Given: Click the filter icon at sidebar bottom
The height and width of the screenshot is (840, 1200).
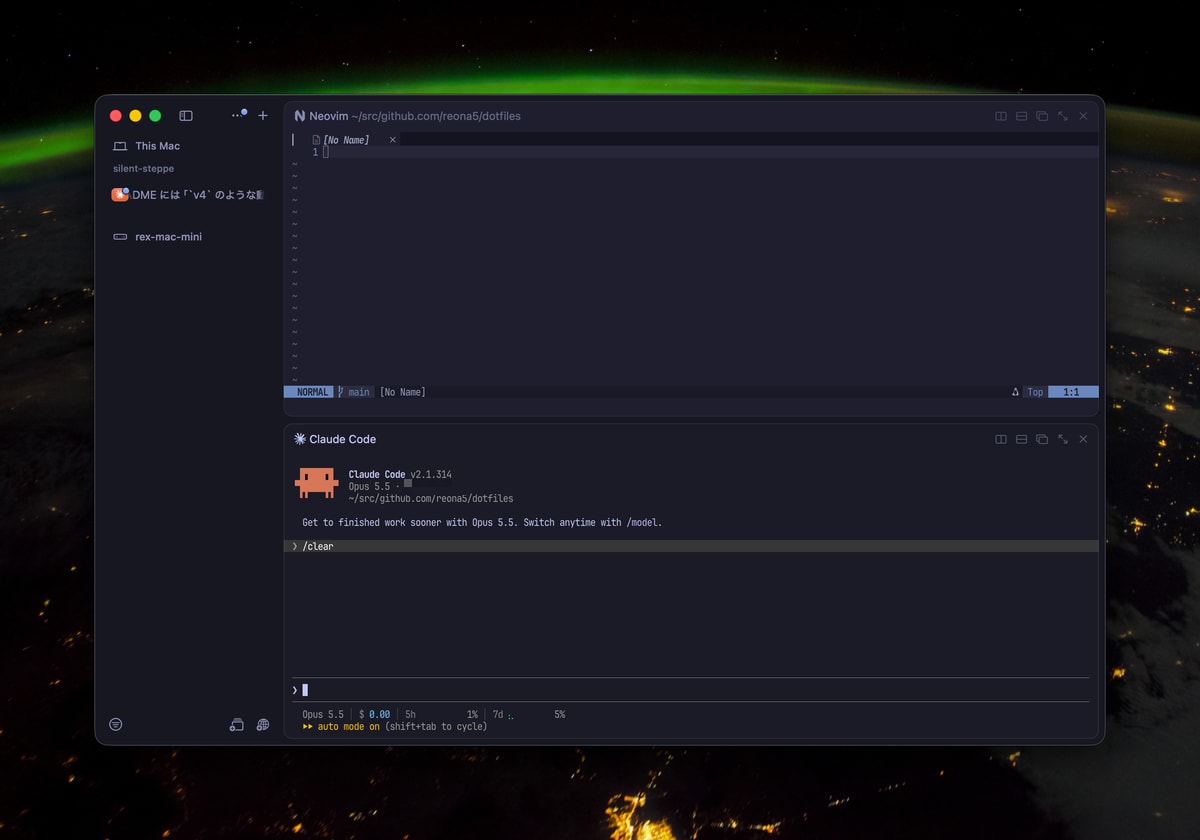Looking at the screenshot, I should pos(116,725).
